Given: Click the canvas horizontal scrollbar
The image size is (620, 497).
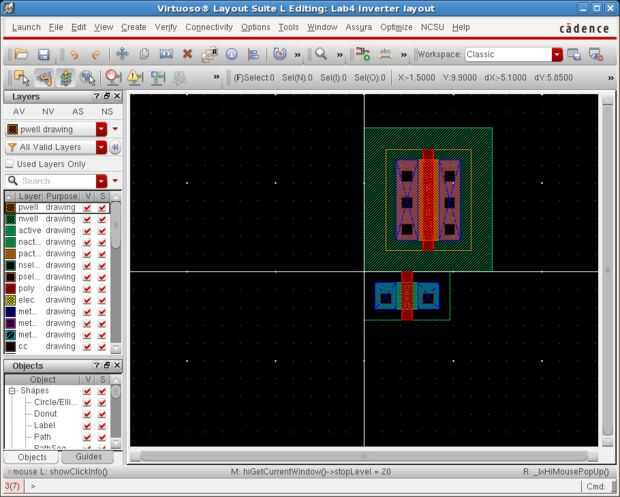Looking at the screenshot, I should point(364,456).
